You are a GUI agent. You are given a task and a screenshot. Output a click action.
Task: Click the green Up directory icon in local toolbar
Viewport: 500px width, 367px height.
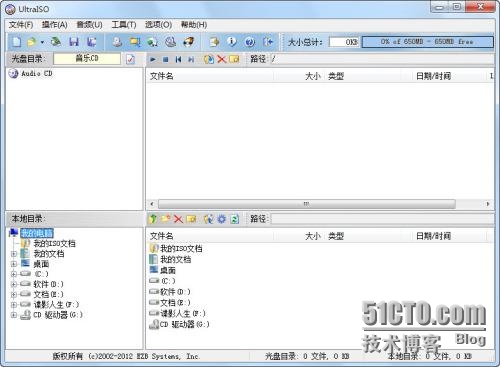[x=153, y=219]
